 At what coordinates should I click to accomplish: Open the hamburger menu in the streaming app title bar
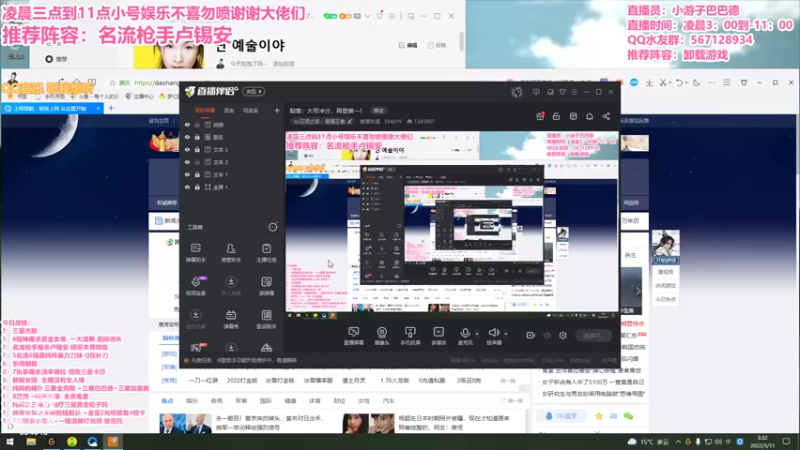(x=574, y=92)
